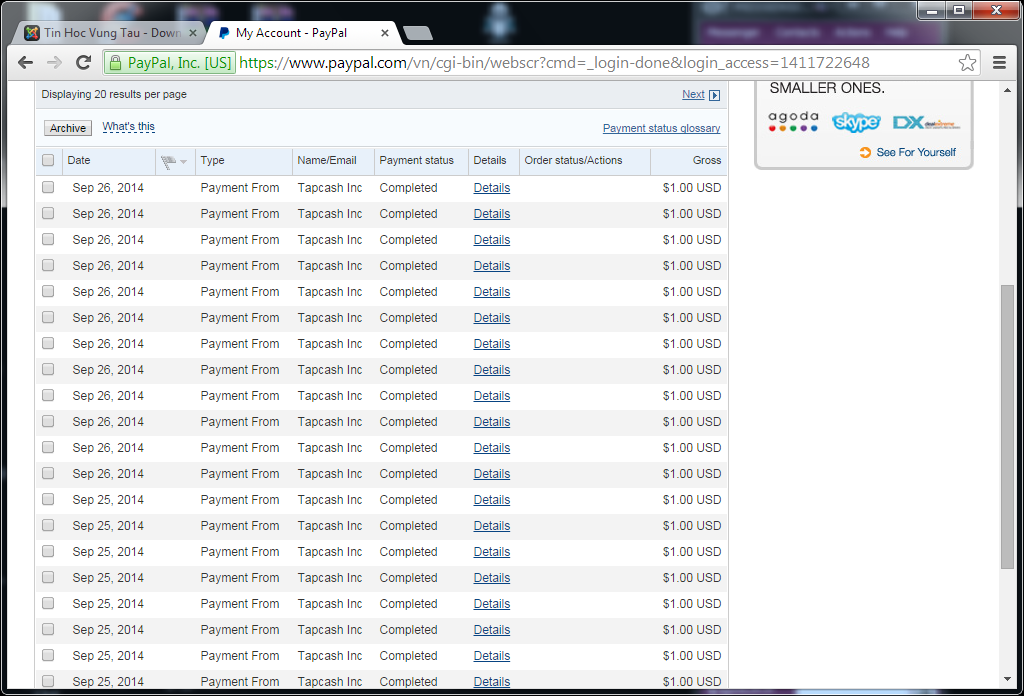
Task: Bookmark this page with the star icon
Action: tap(967, 63)
